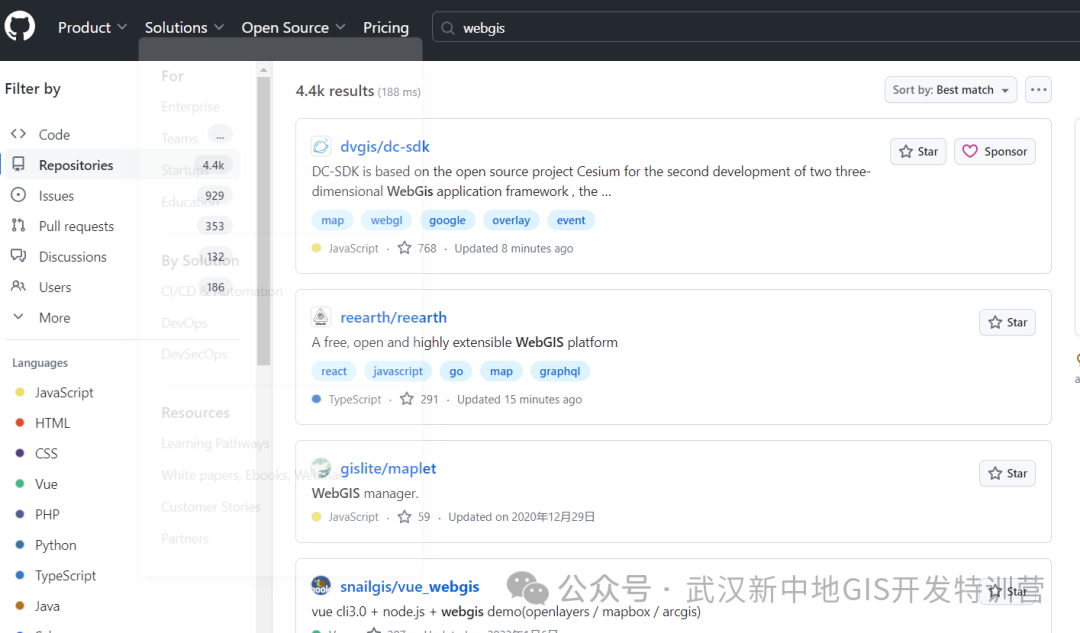This screenshot has height=633, width=1080.
Task: Open the dvgis/dc-sdk repository link
Action: click(384, 146)
